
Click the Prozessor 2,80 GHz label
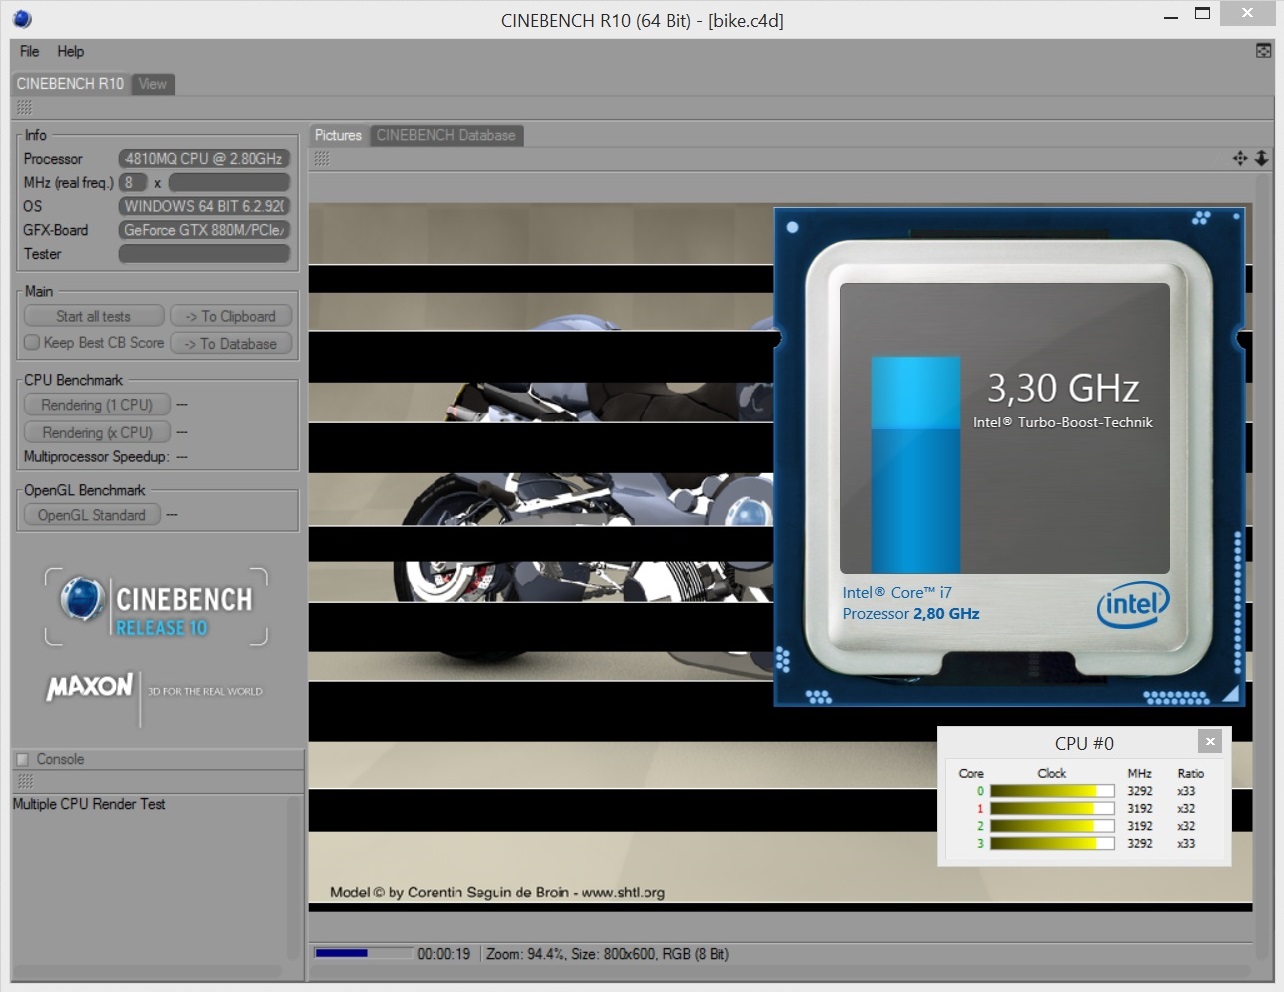[911, 614]
